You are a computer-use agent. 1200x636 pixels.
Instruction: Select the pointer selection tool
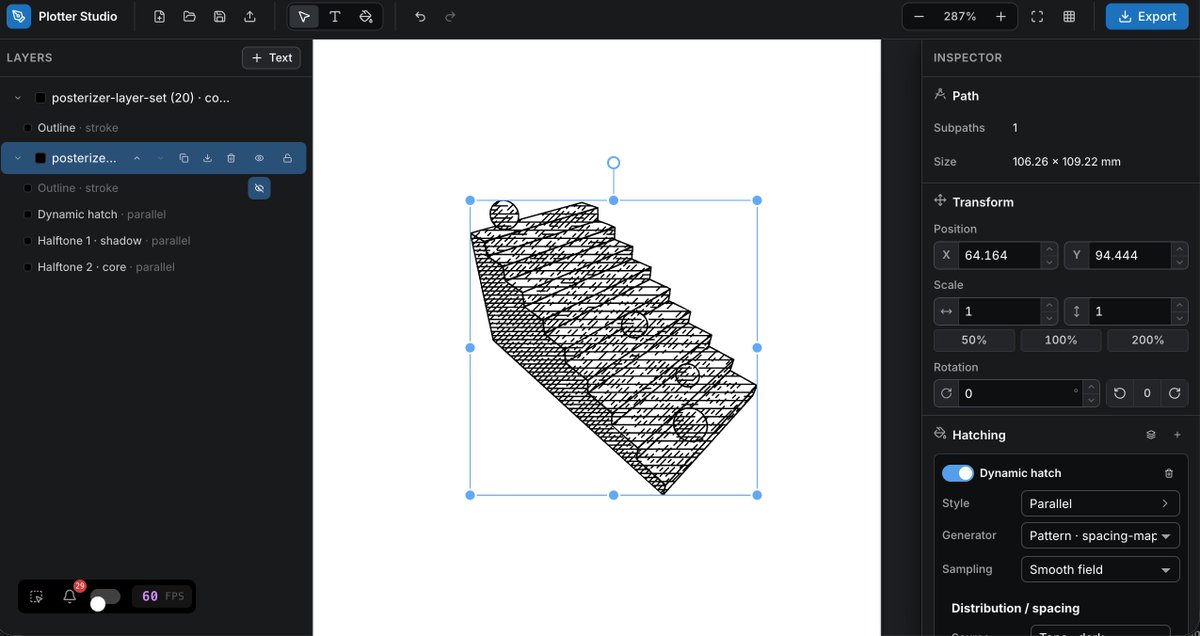pos(304,16)
